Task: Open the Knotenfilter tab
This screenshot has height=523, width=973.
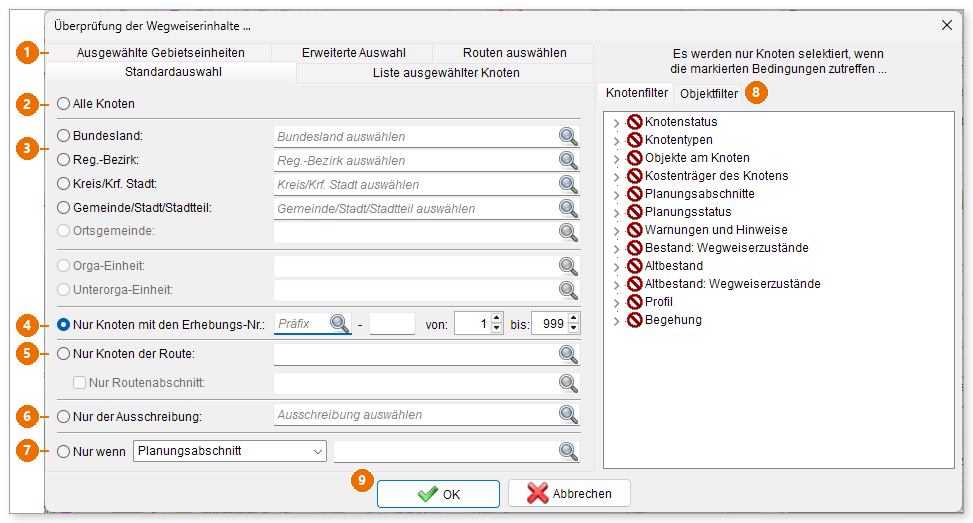Action: 637,92
